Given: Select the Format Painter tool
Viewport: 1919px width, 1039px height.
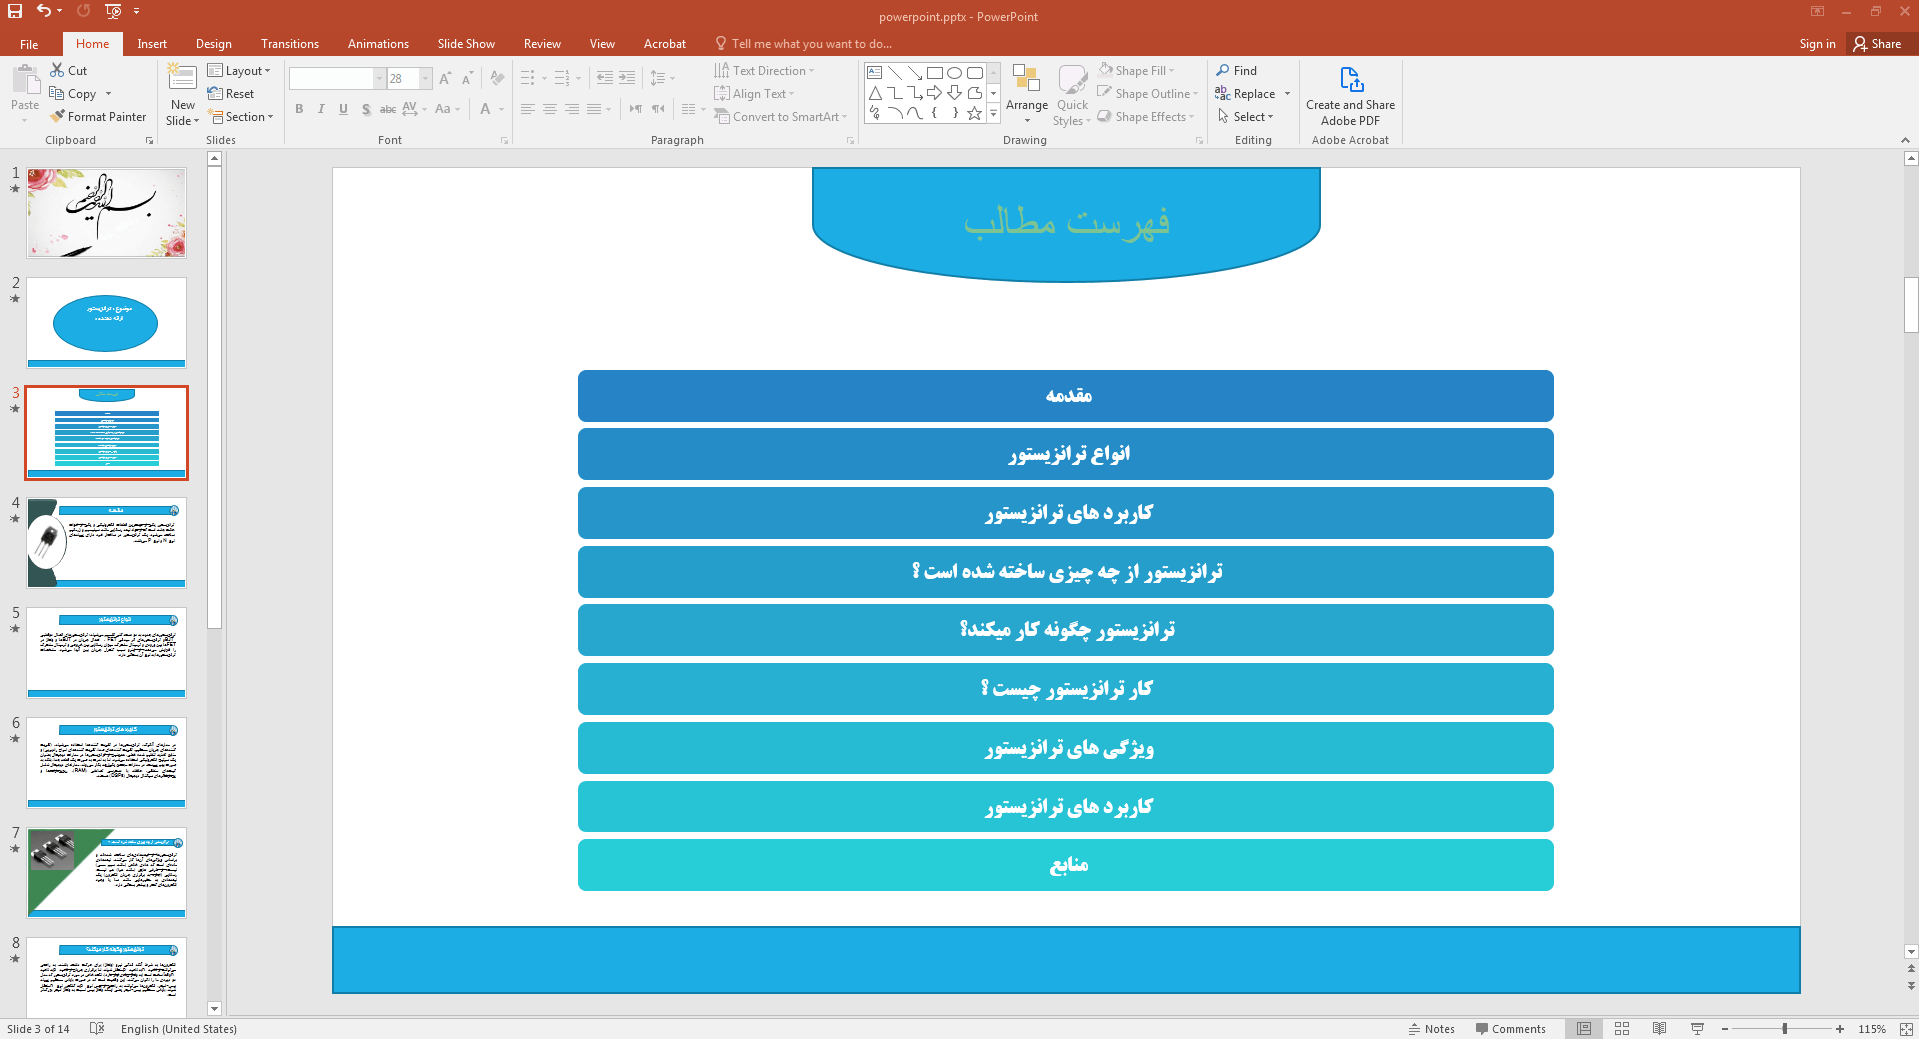Looking at the screenshot, I should (x=98, y=117).
